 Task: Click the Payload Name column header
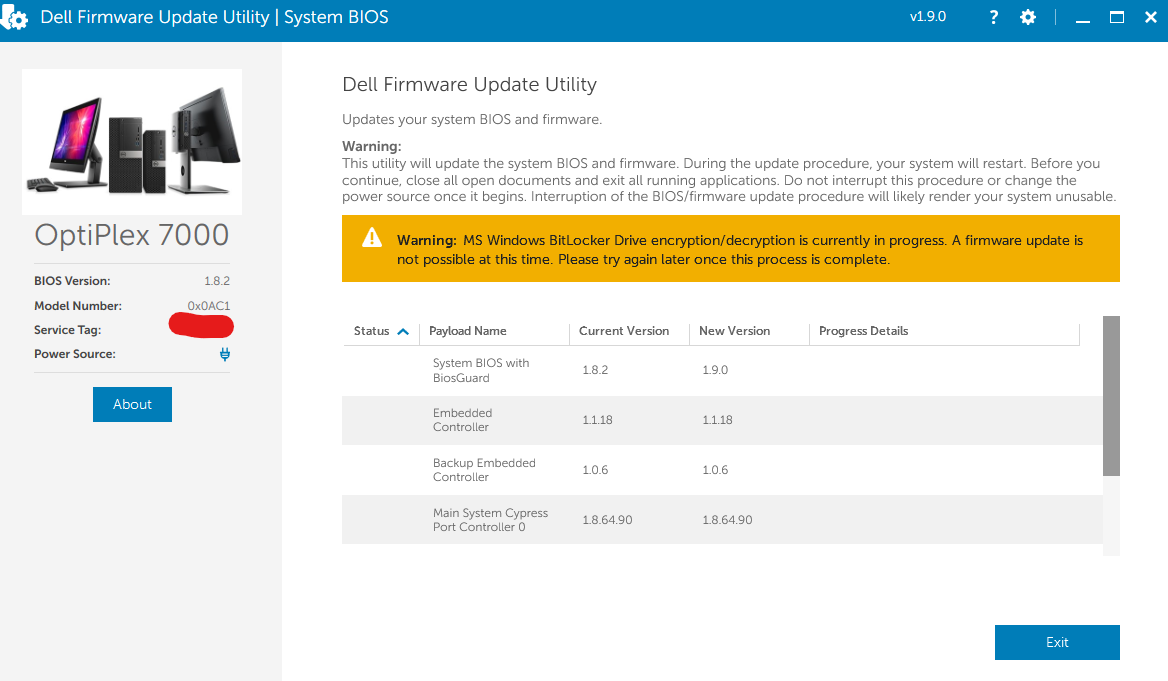click(468, 331)
